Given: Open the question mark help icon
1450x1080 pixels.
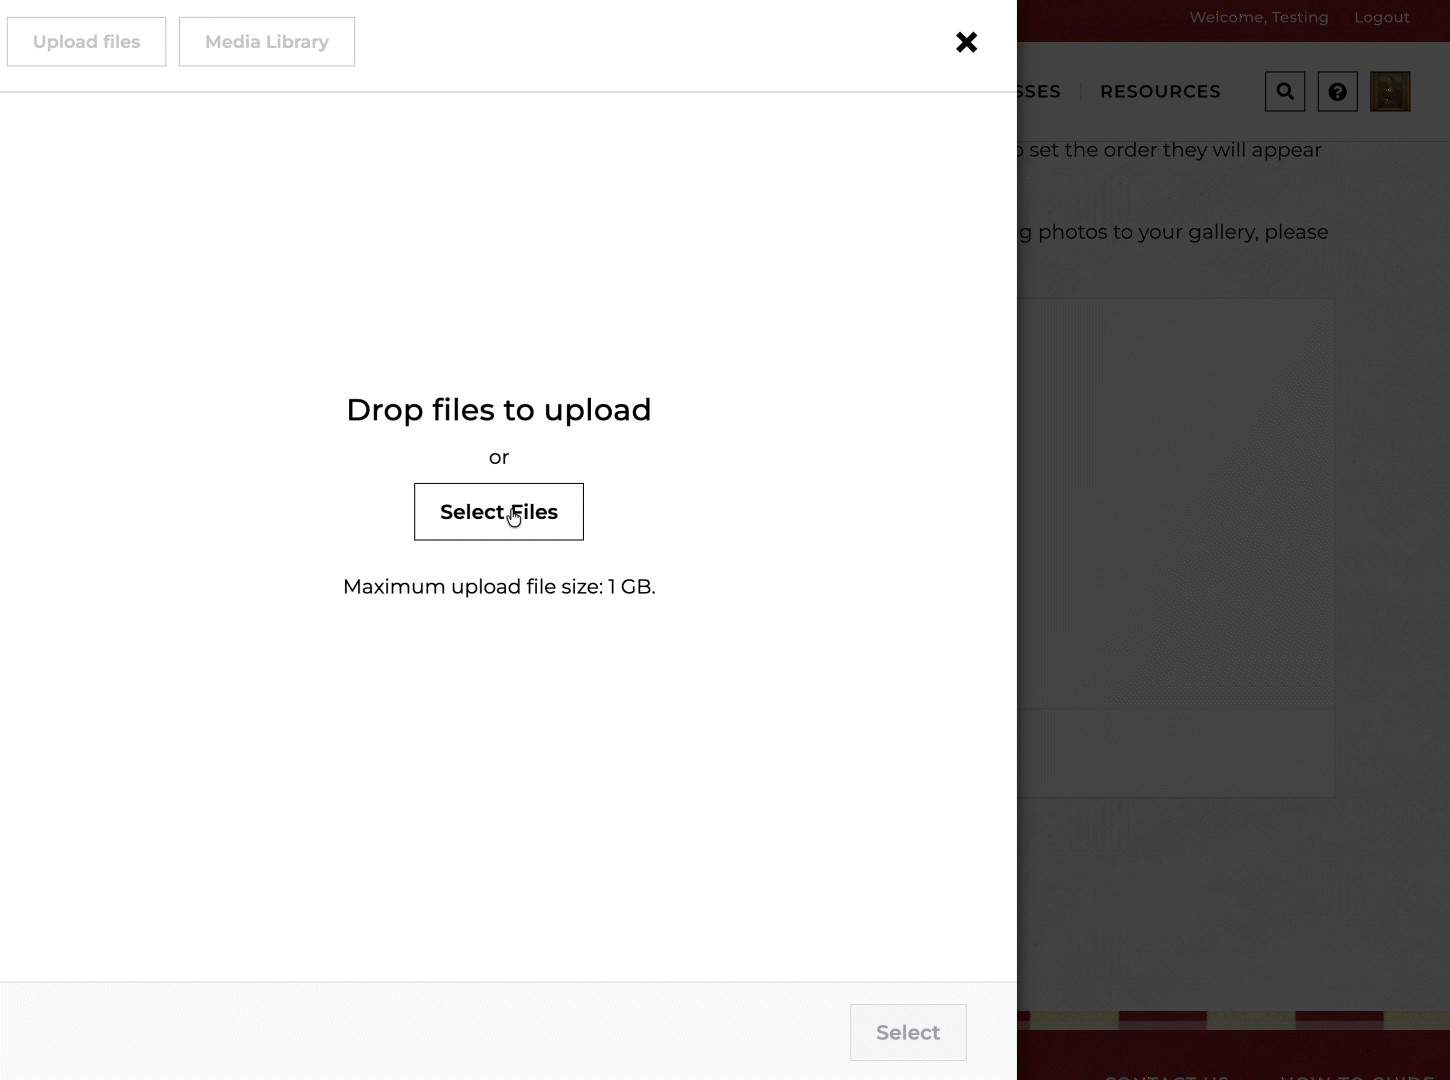Looking at the screenshot, I should click(1337, 92).
